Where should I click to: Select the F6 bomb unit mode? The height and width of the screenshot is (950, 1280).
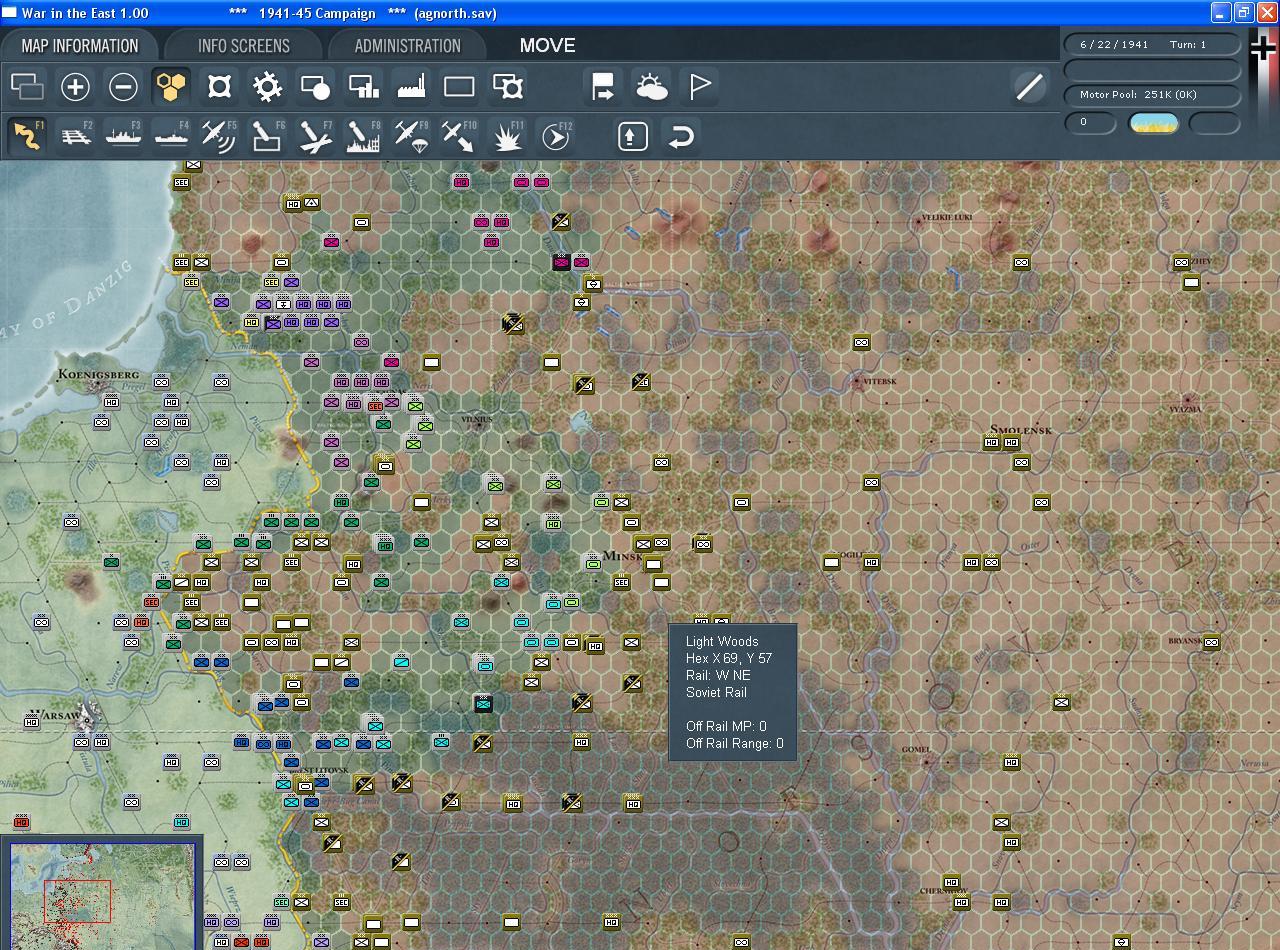click(x=267, y=135)
